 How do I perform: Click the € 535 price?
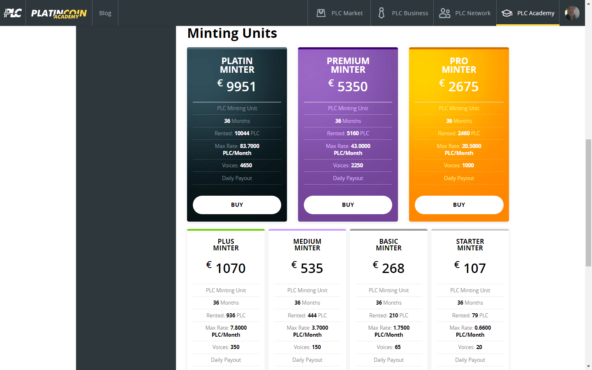(x=307, y=268)
